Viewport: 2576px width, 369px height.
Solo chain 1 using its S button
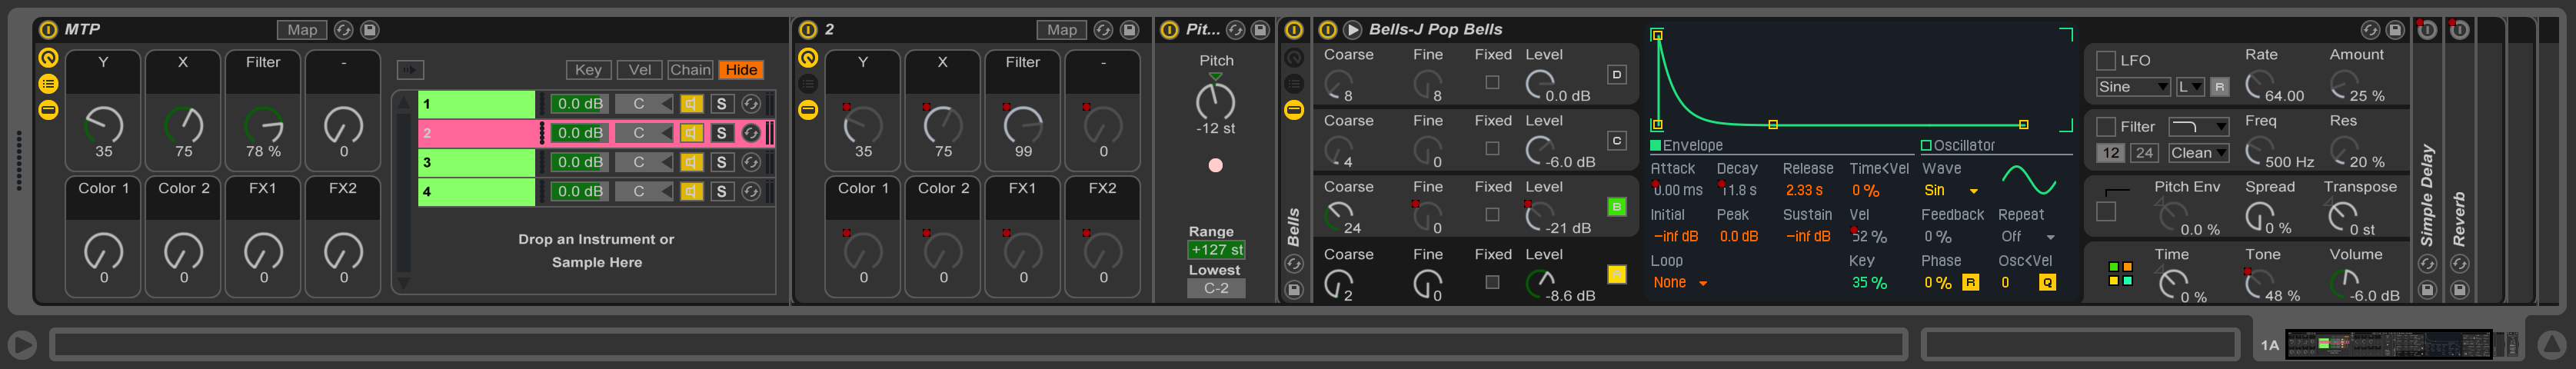[721, 104]
